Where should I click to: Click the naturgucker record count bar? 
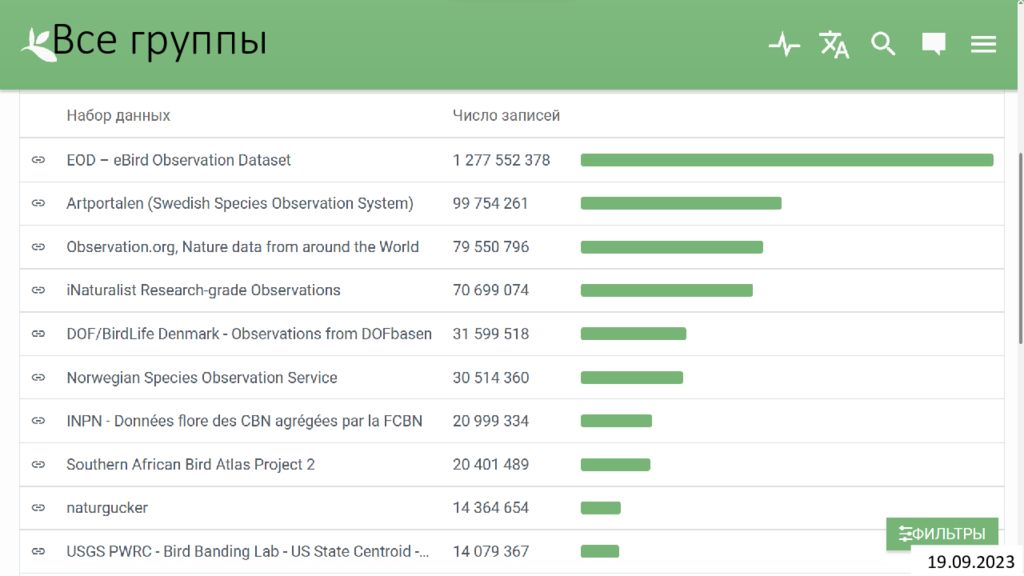(x=600, y=507)
